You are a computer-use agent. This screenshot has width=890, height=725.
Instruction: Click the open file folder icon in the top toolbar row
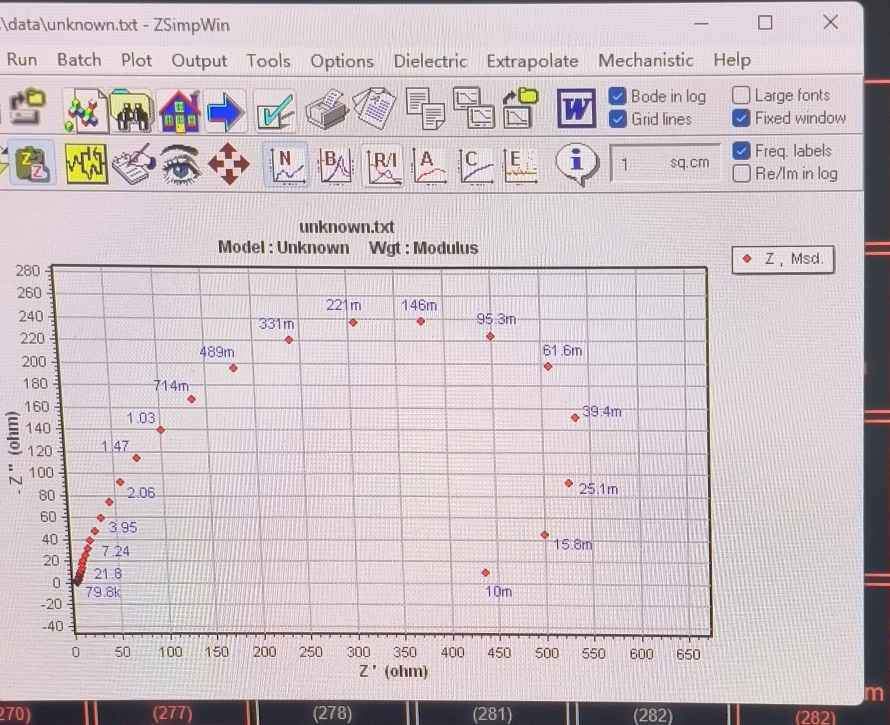point(27,107)
